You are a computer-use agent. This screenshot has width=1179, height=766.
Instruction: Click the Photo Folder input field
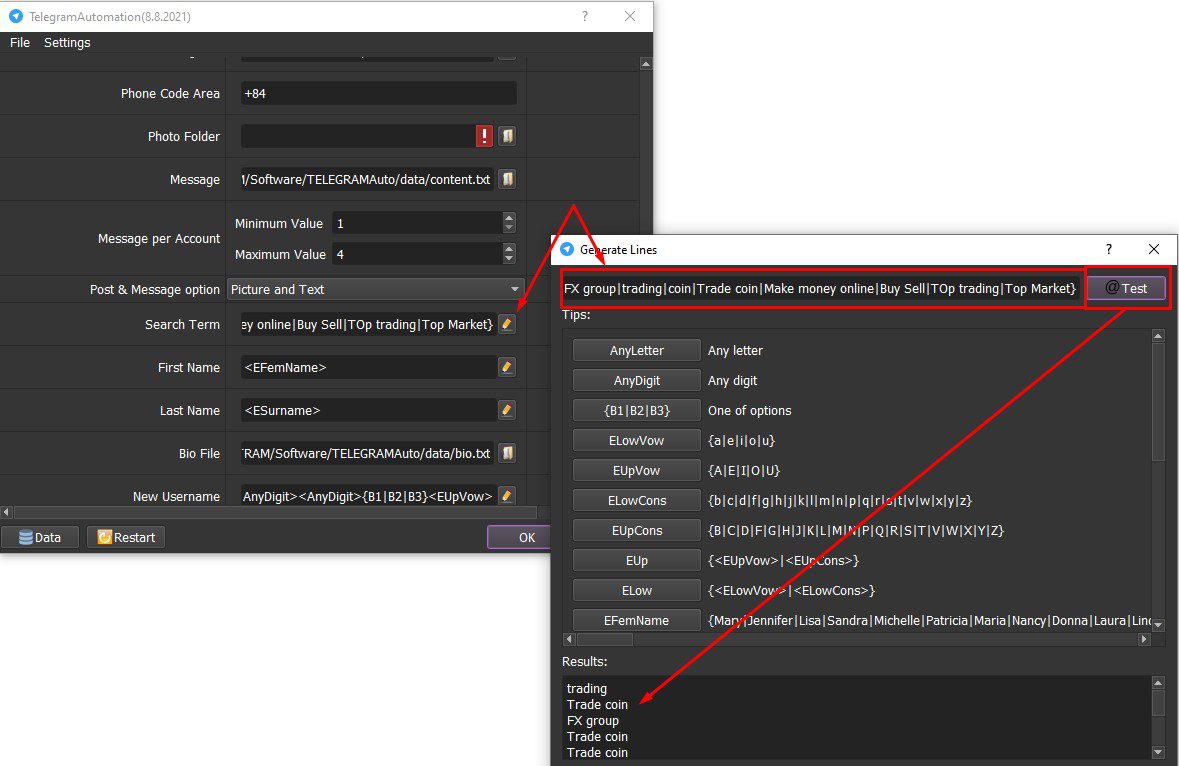(x=358, y=136)
